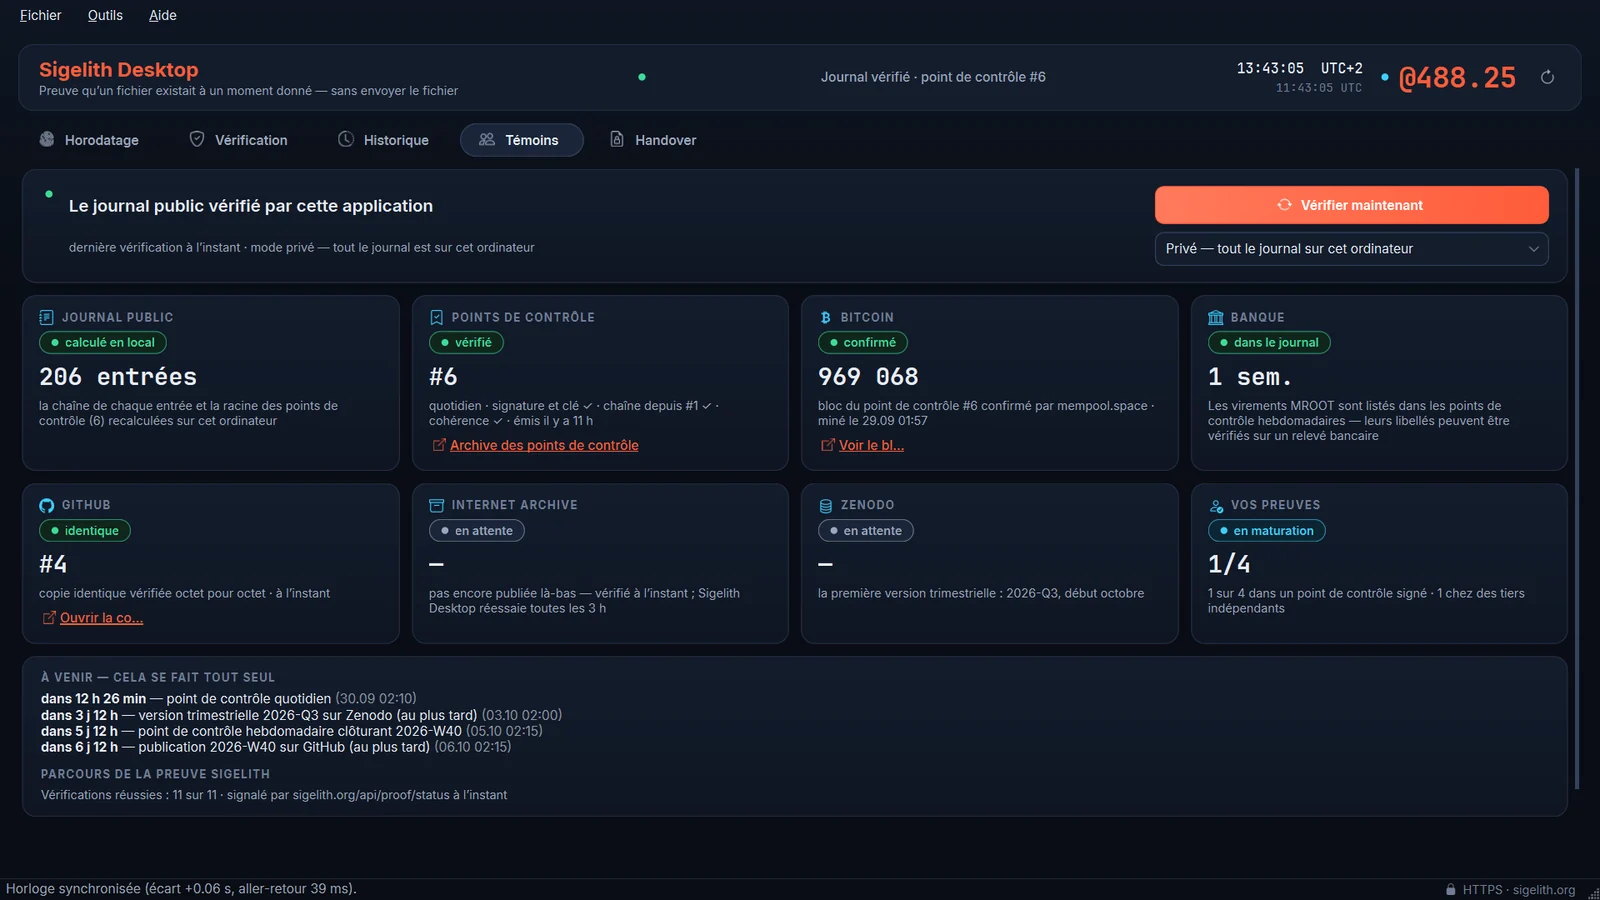The width and height of the screenshot is (1600, 900).
Task: Click the Vos preuves person icon
Action: 1215,505
